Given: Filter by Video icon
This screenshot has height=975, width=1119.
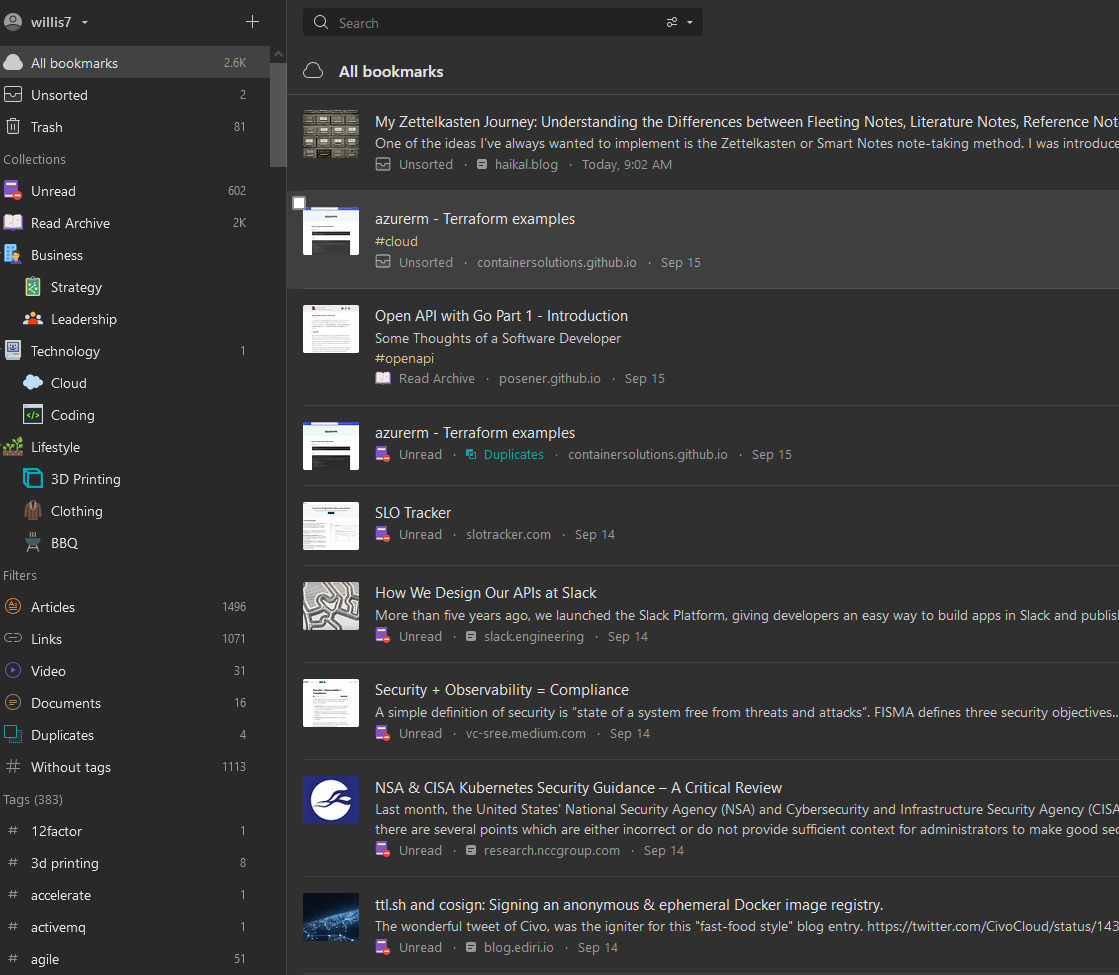Looking at the screenshot, I should click(13, 670).
